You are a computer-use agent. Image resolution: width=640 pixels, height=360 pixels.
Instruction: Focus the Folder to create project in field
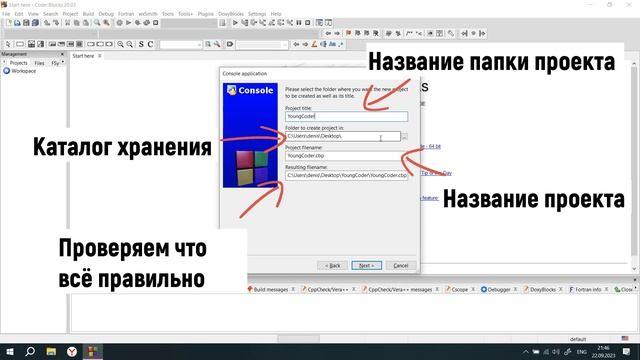click(x=343, y=136)
